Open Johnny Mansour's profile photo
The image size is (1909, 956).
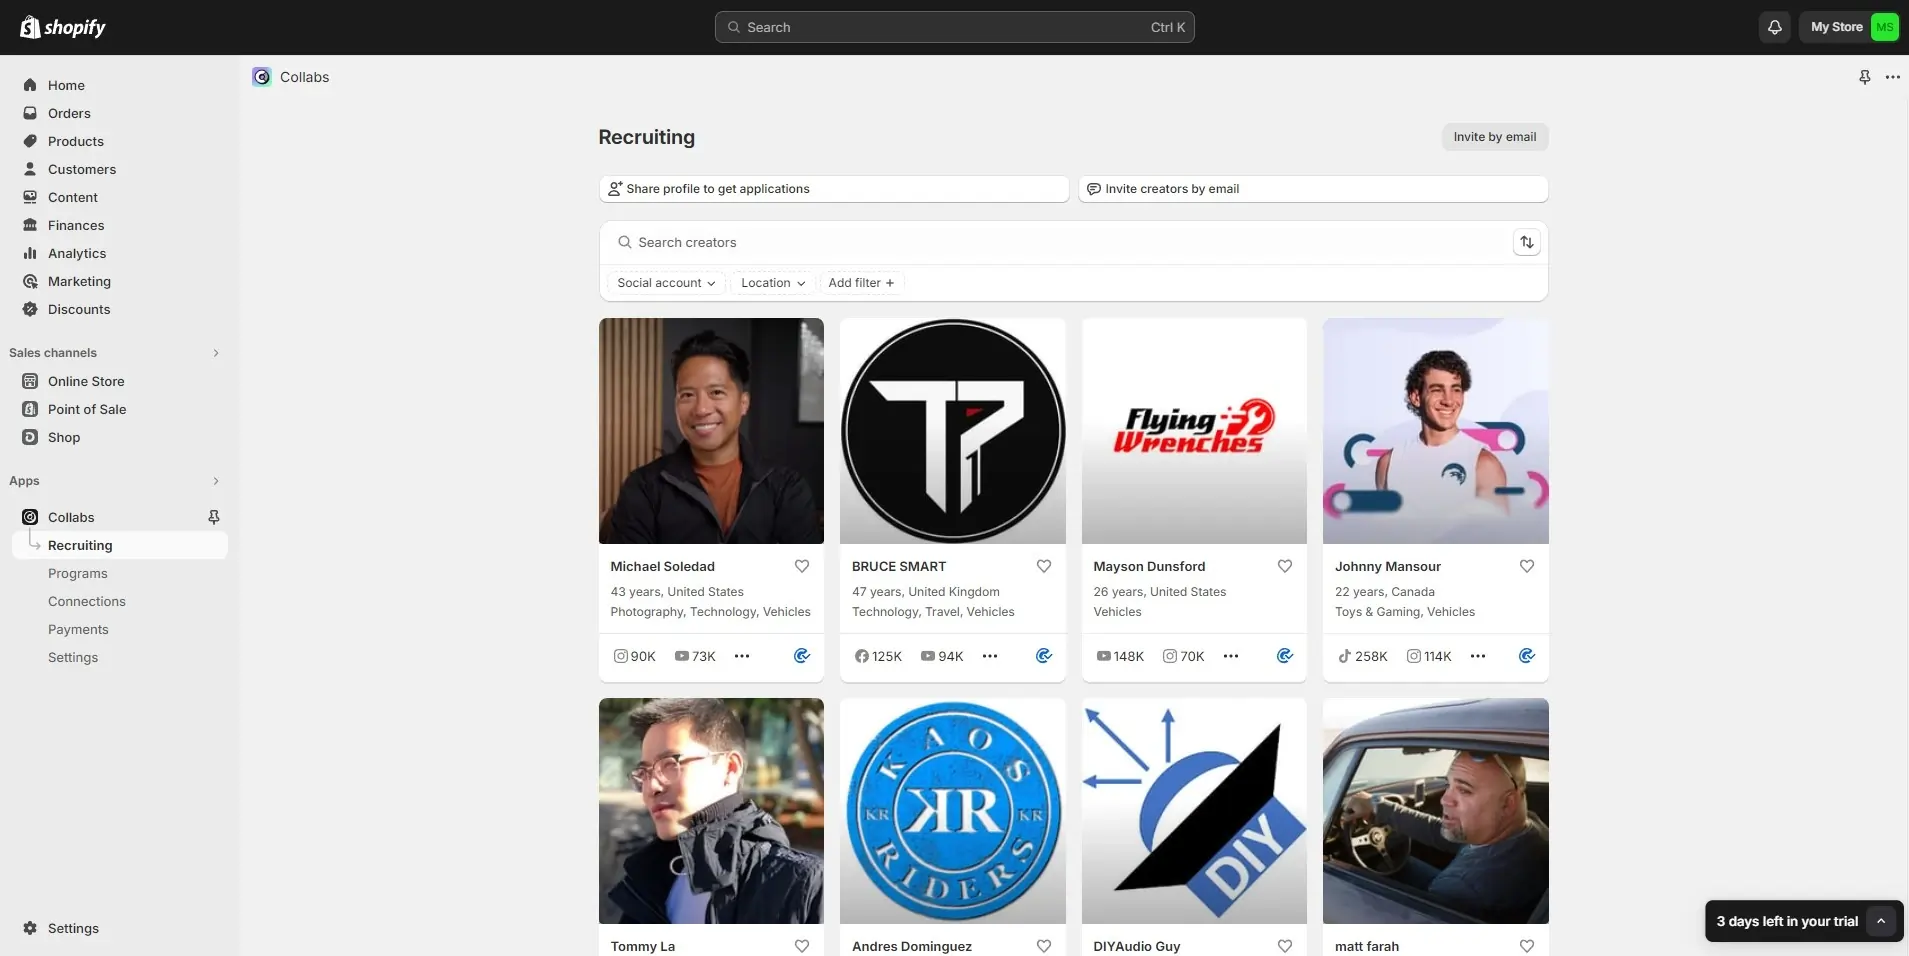pos(1435,431)
